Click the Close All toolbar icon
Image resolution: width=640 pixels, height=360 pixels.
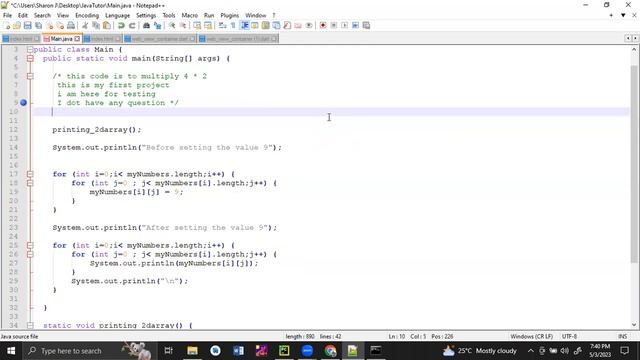(60, 25)
